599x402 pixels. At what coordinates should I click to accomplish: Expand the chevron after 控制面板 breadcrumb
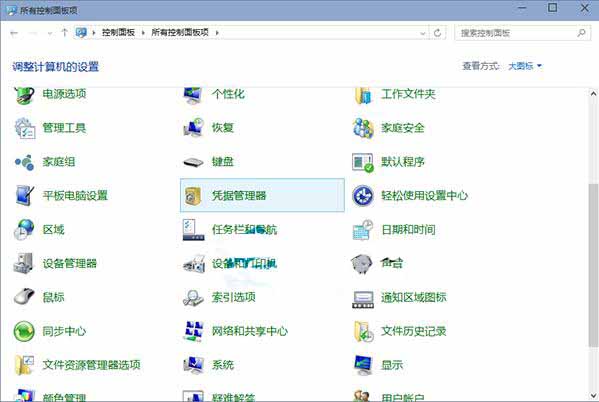[x=143, y=33]
